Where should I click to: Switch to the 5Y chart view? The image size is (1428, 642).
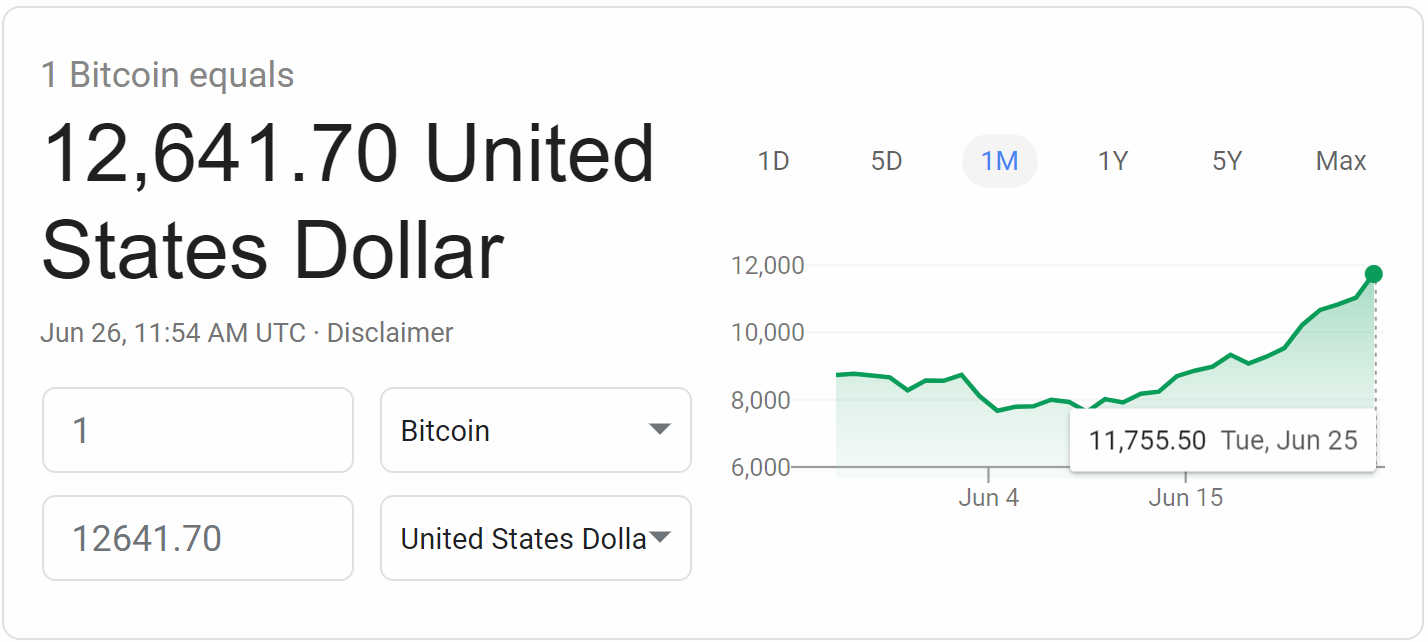1226,161
